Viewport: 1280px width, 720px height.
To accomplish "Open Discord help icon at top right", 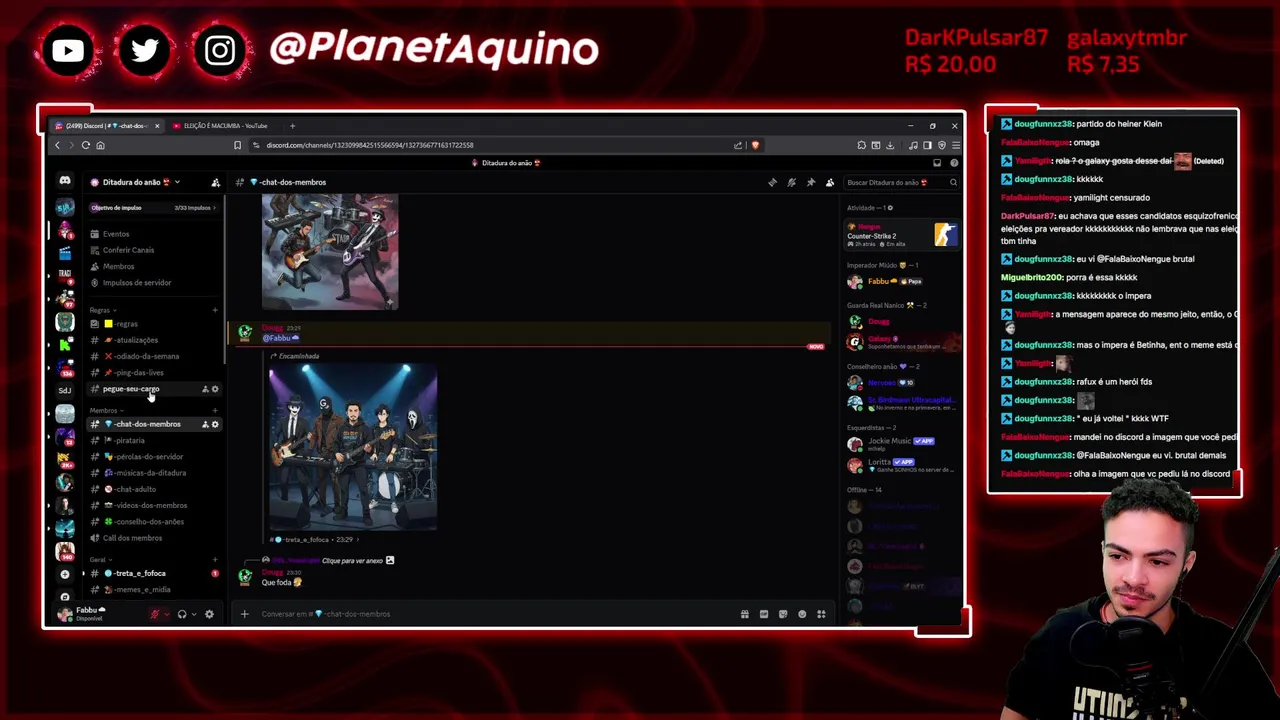I will tap(954, 163).
